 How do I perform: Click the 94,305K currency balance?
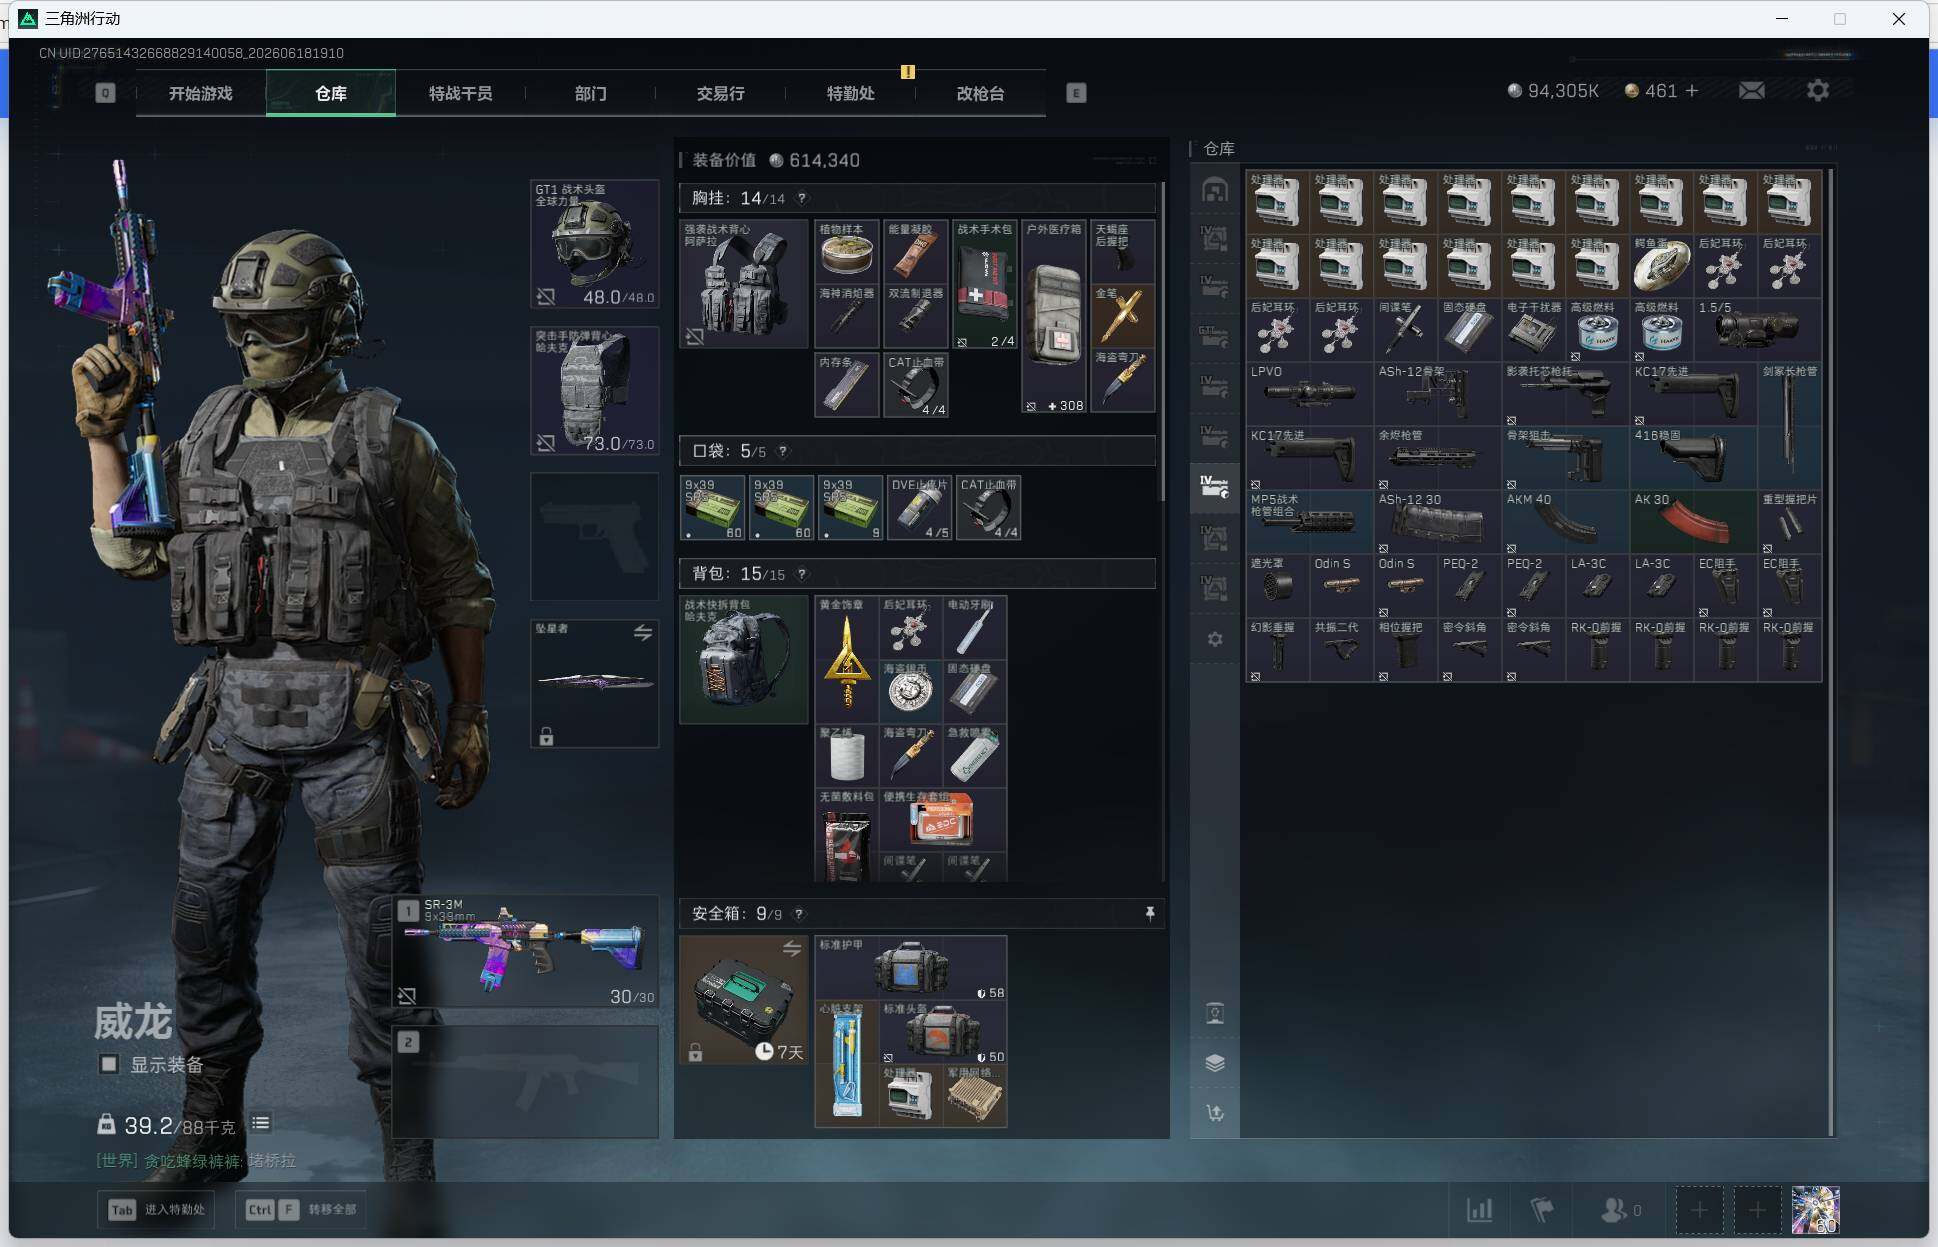click(1553, 91)
